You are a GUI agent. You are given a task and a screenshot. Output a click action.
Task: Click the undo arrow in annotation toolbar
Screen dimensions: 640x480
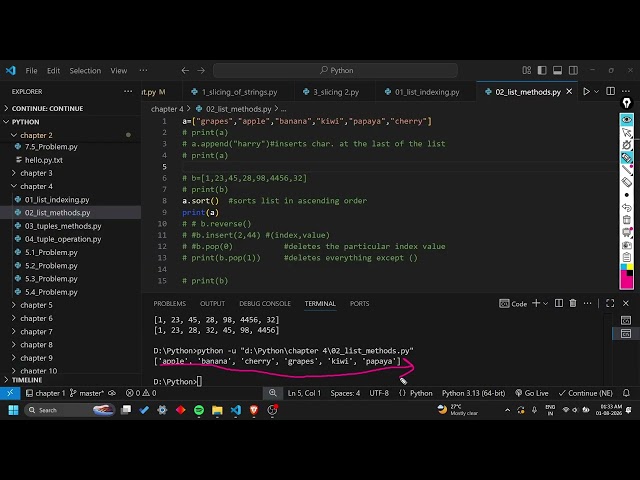tap(627, 208)
